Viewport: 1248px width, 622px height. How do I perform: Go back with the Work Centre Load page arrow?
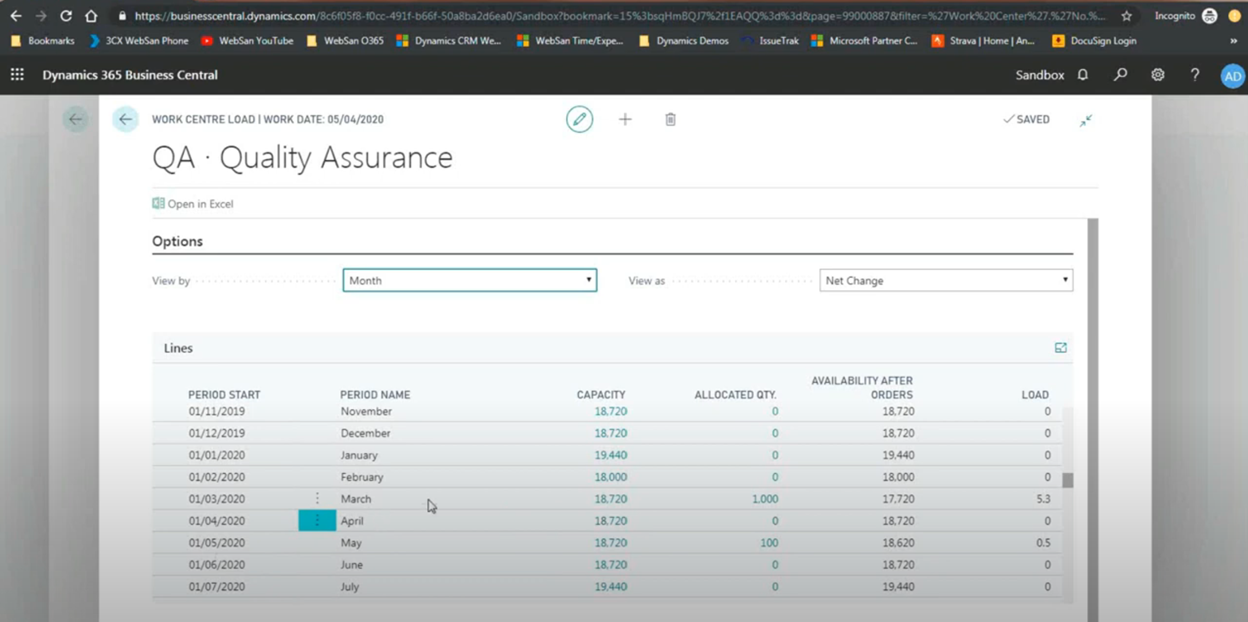click(x=125, y=119)
